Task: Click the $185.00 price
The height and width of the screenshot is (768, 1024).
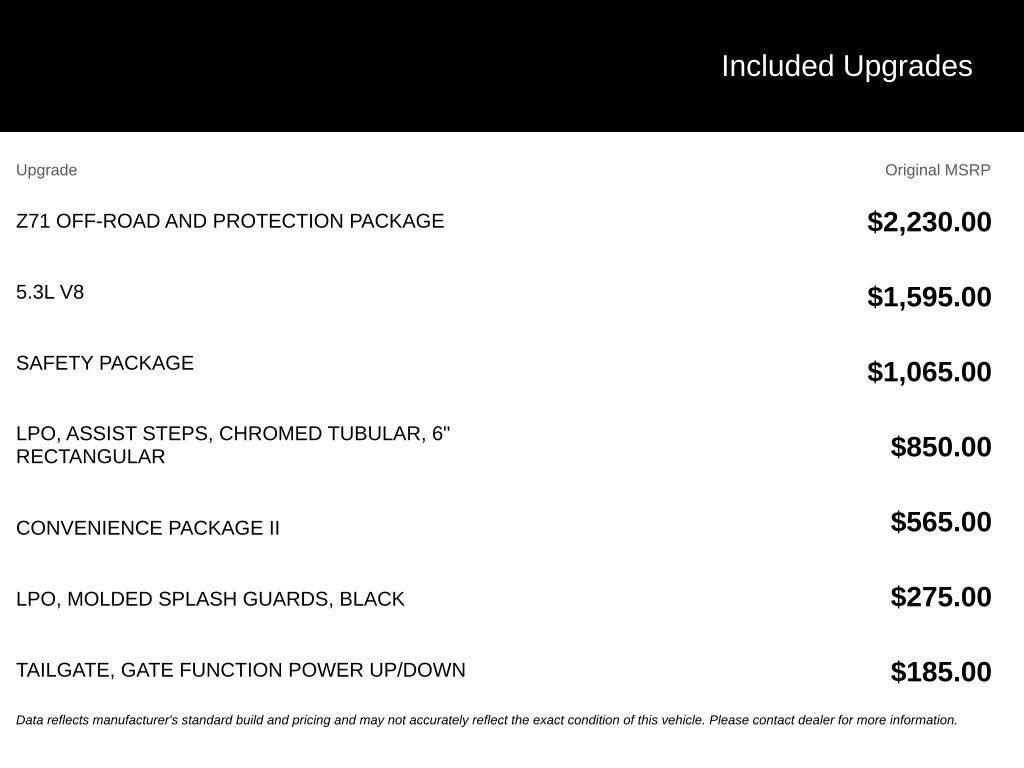Action: (940, 673)
